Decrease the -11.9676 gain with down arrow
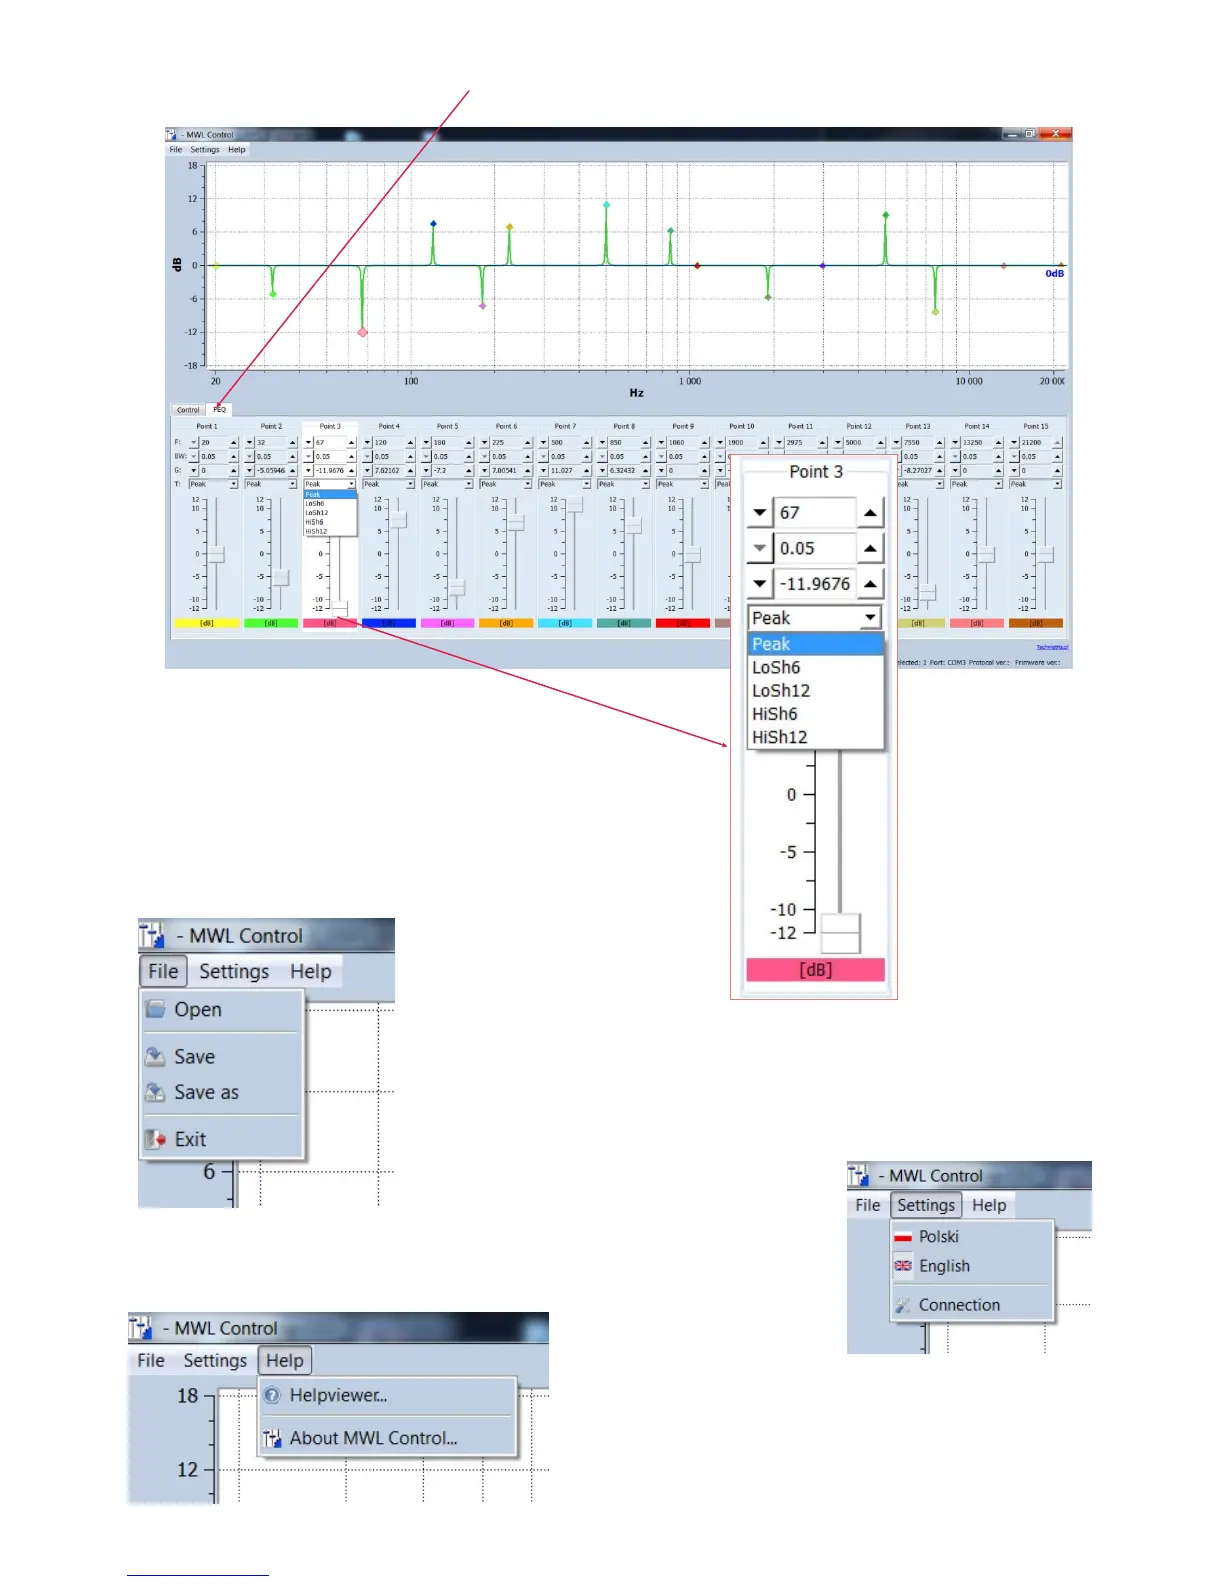 coord(760,584)
